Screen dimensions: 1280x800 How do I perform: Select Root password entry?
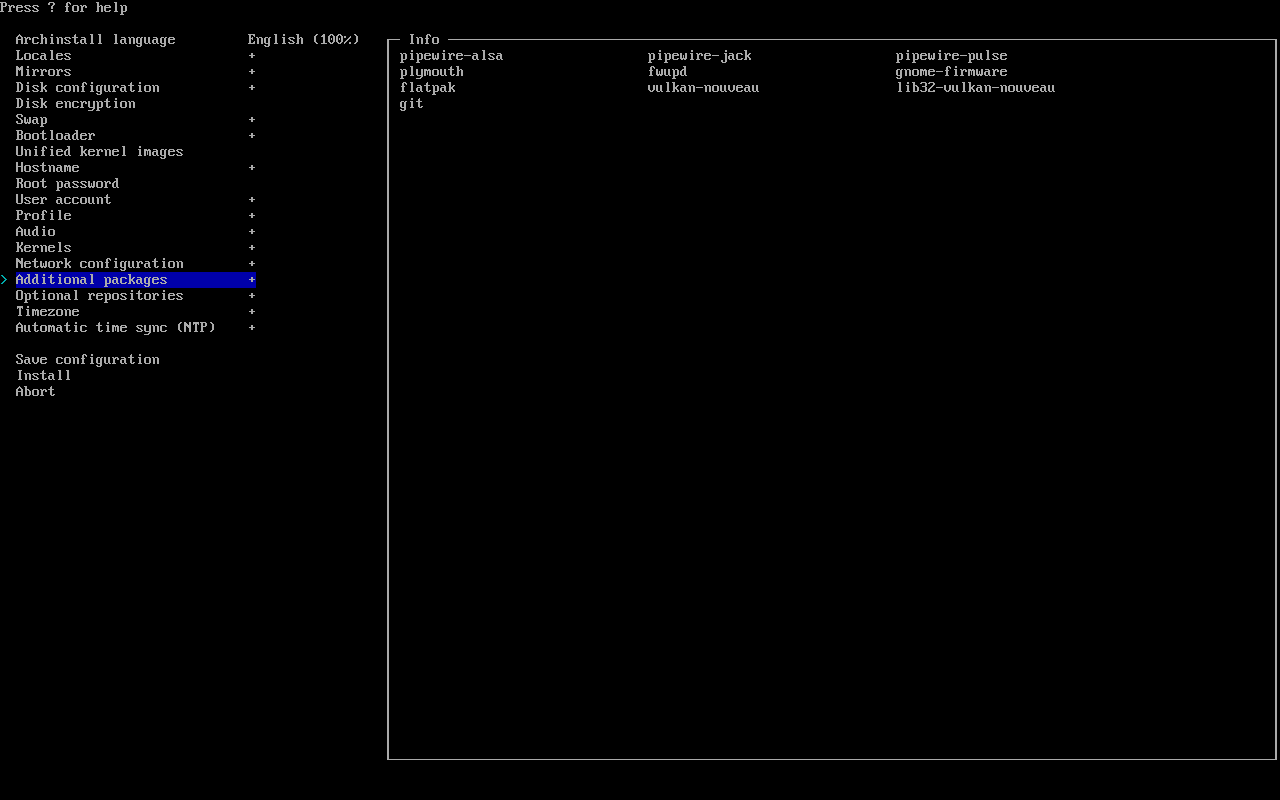[x=67, y=184]
